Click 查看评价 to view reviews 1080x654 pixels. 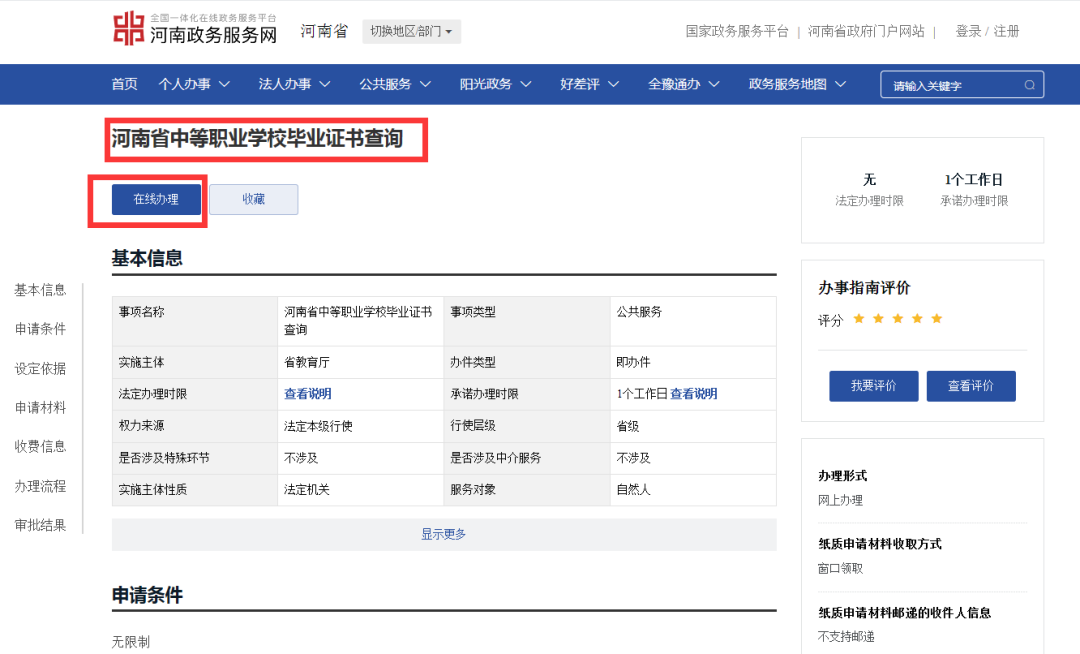click(x=970, y=385)
